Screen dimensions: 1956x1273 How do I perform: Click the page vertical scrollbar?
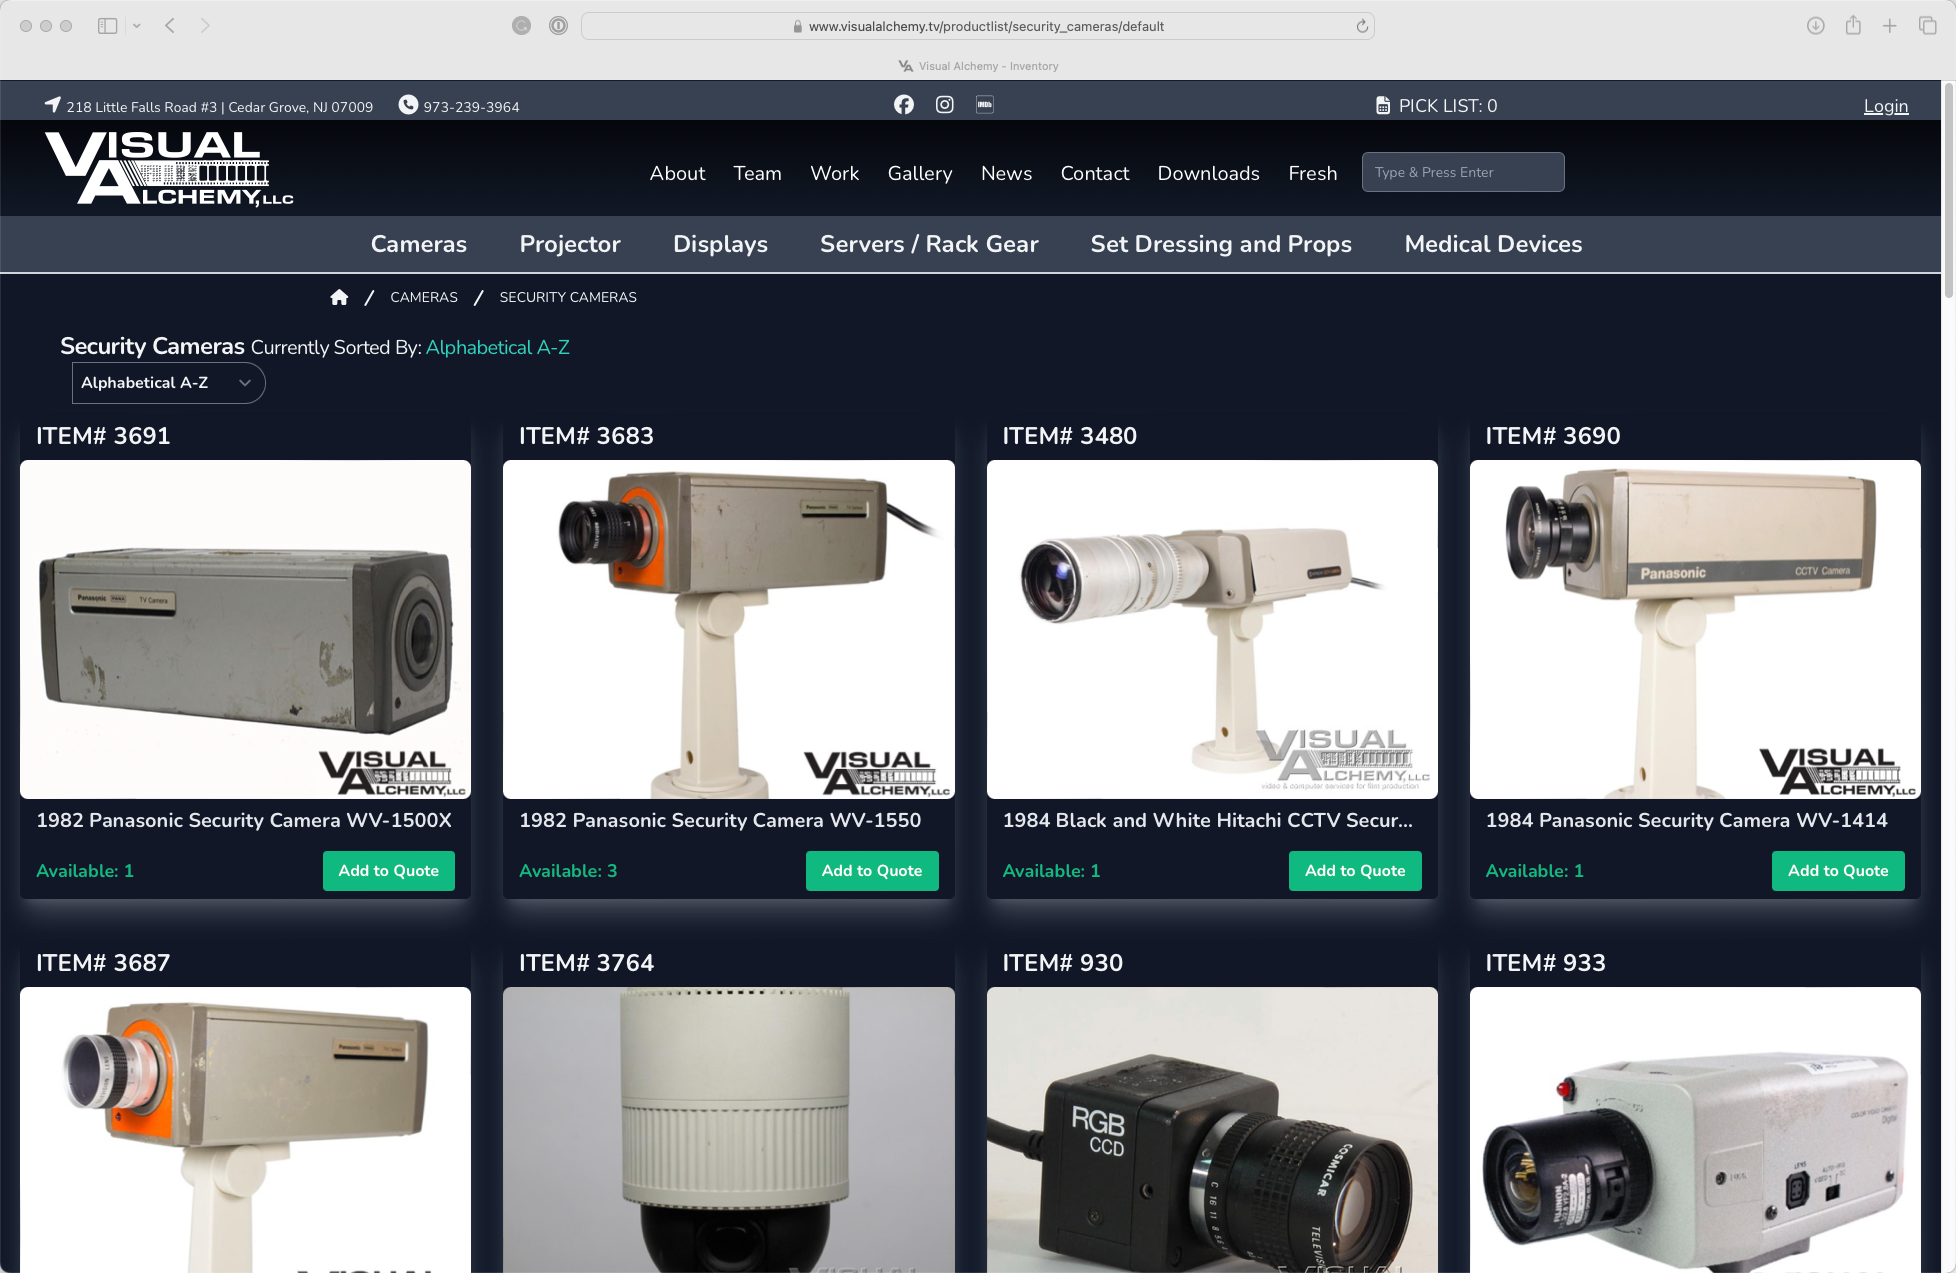coord(1948,190)
